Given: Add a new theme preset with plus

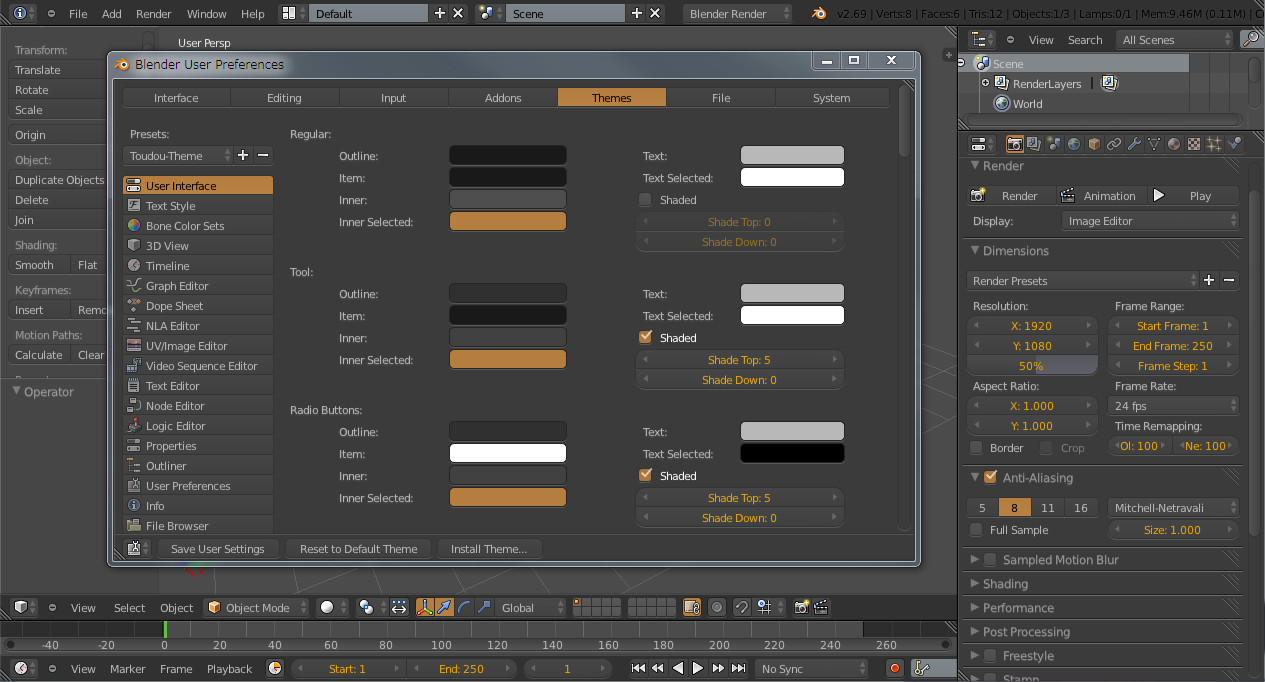Looking at the screenshot, I should click(x=243, y=155).
